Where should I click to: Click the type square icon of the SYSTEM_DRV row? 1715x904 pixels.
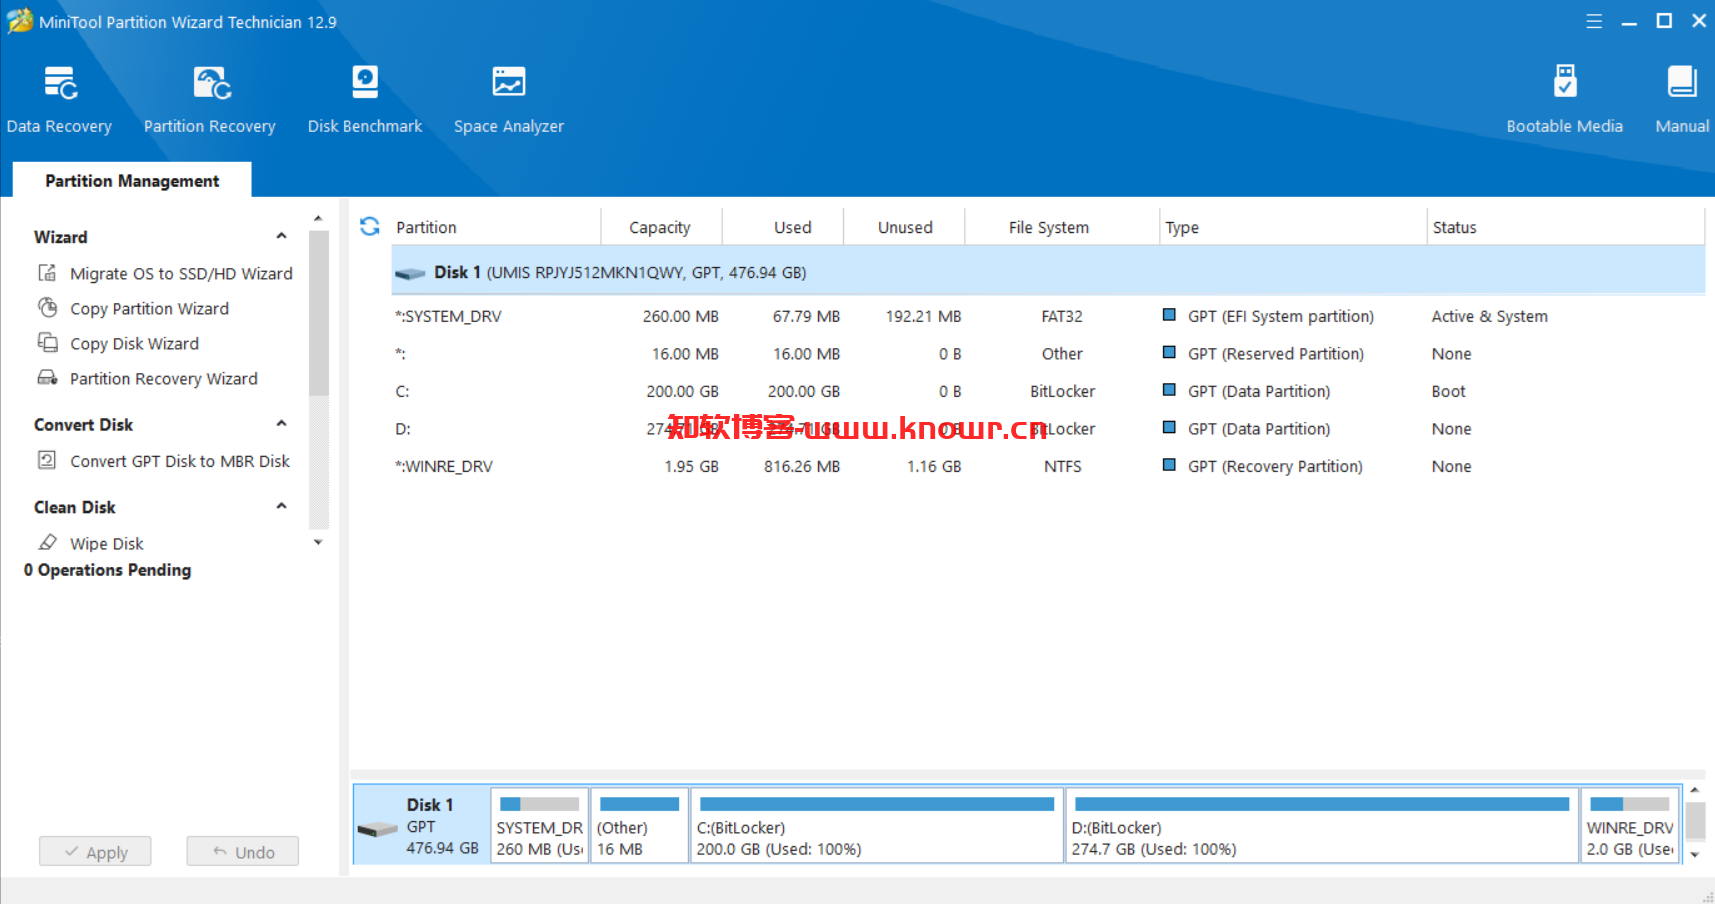1169,315
